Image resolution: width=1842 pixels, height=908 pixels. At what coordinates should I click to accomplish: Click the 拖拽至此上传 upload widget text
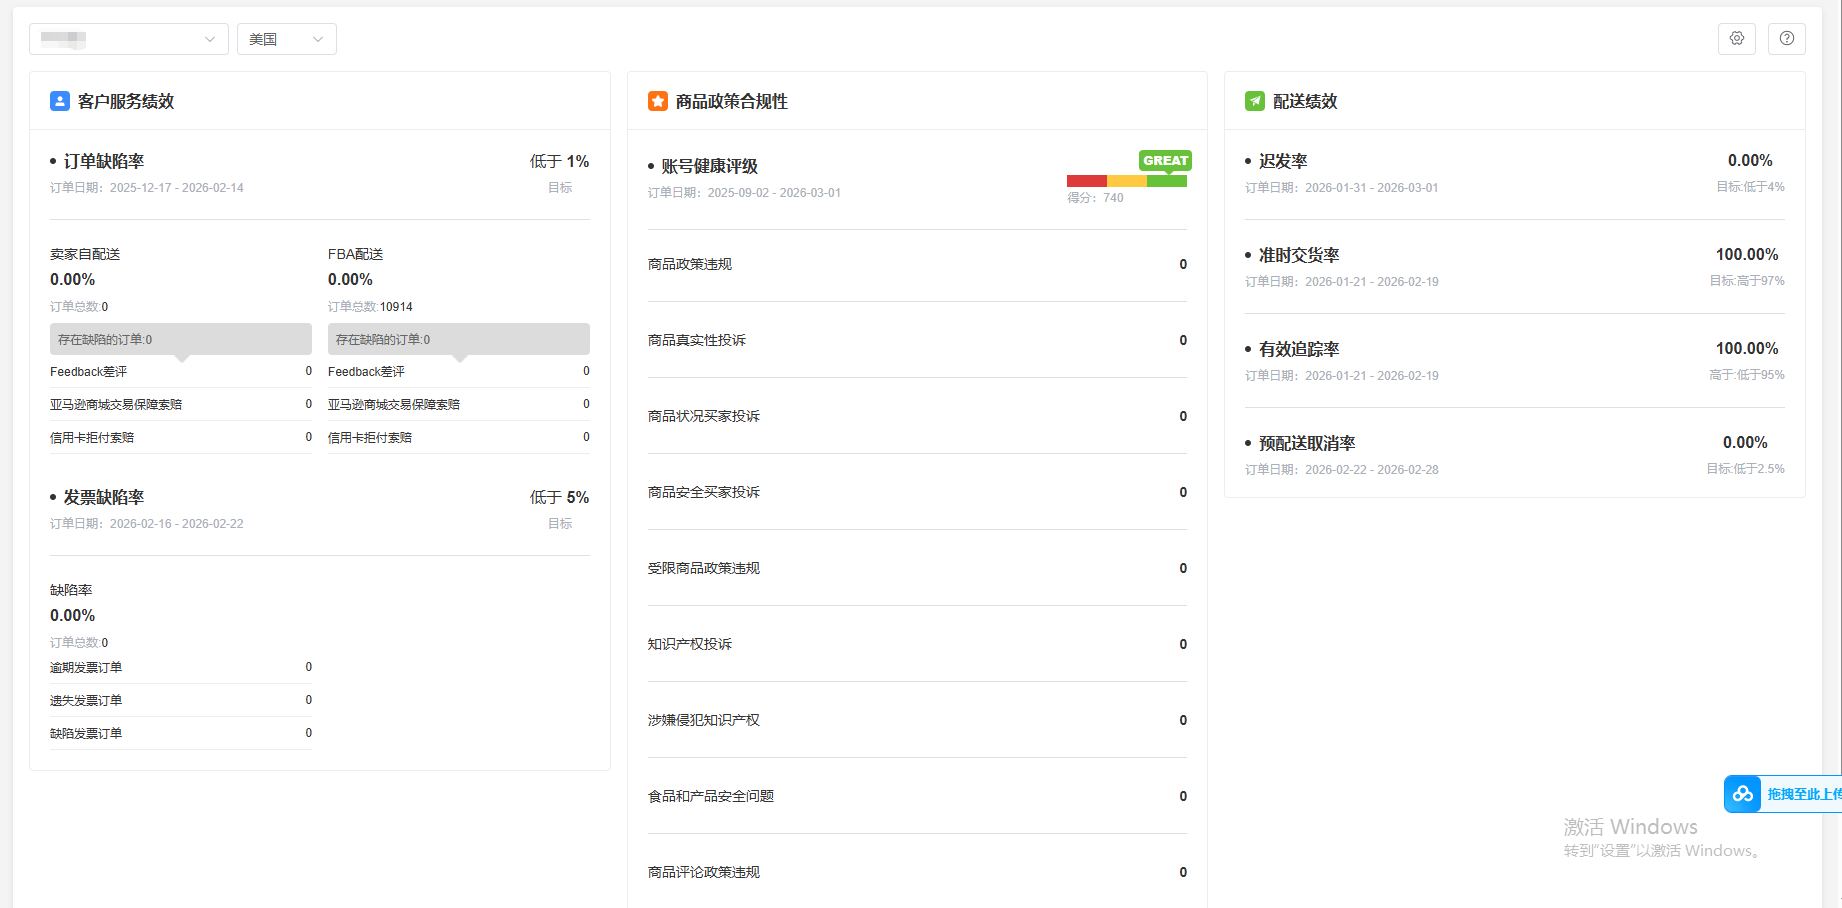(1802, 794)
